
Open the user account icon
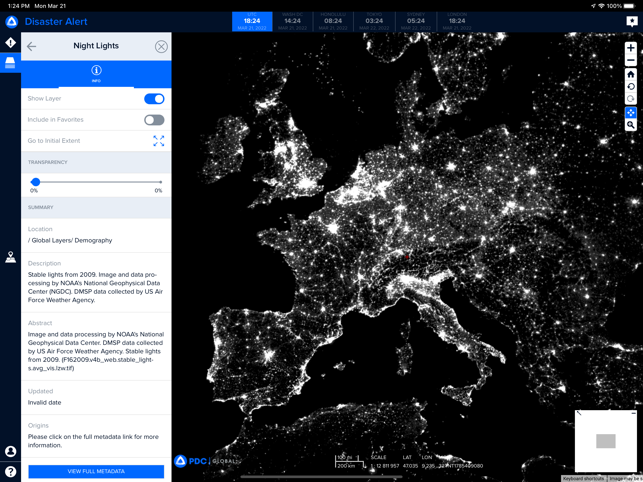tap(10, 452)
